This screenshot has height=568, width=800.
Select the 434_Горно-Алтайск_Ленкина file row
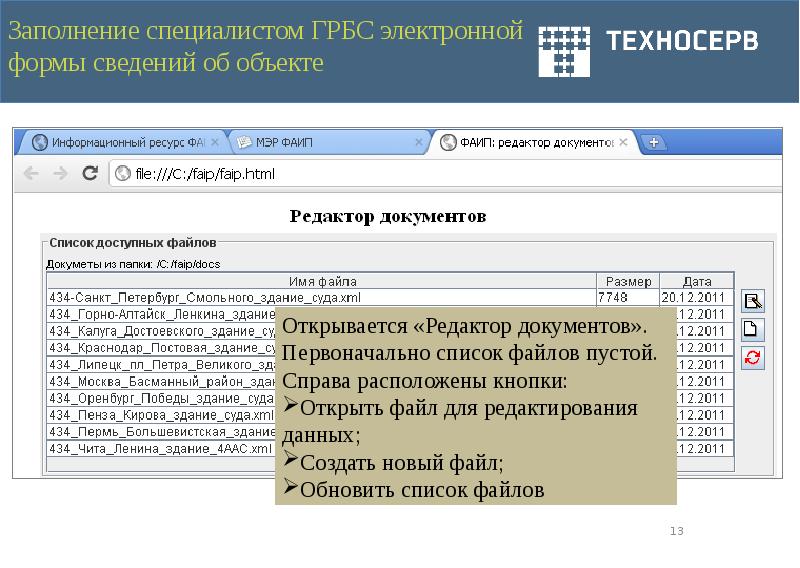point(162,314)
